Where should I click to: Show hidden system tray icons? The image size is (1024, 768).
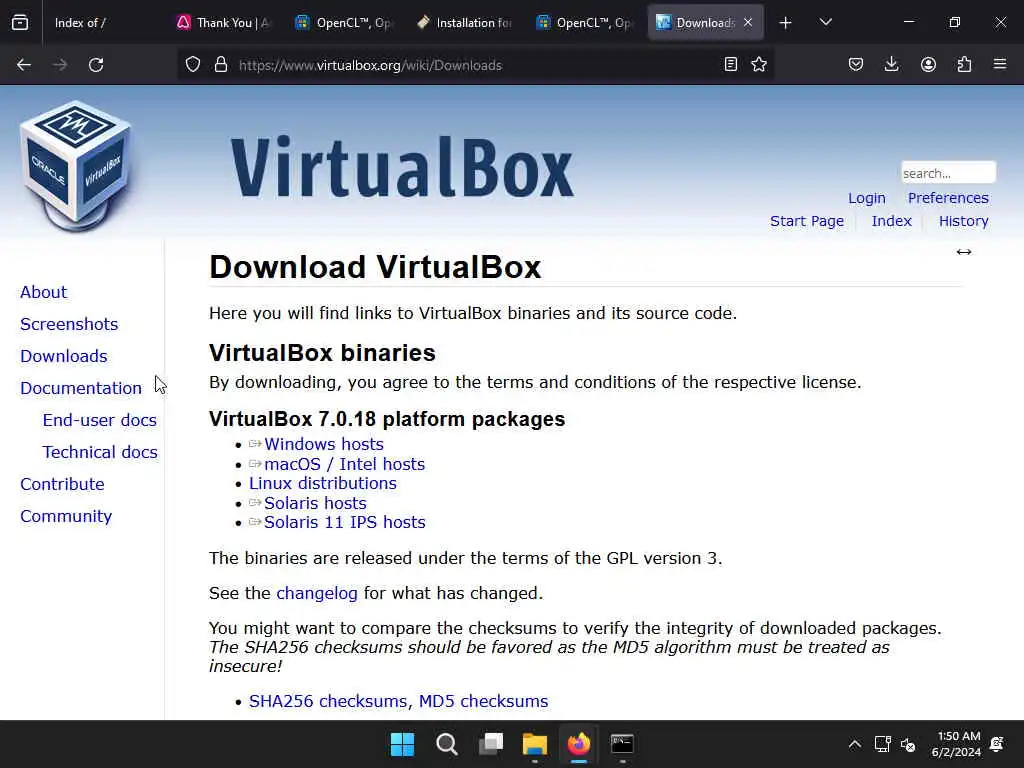pyautogui.click(x=854, y=744)
